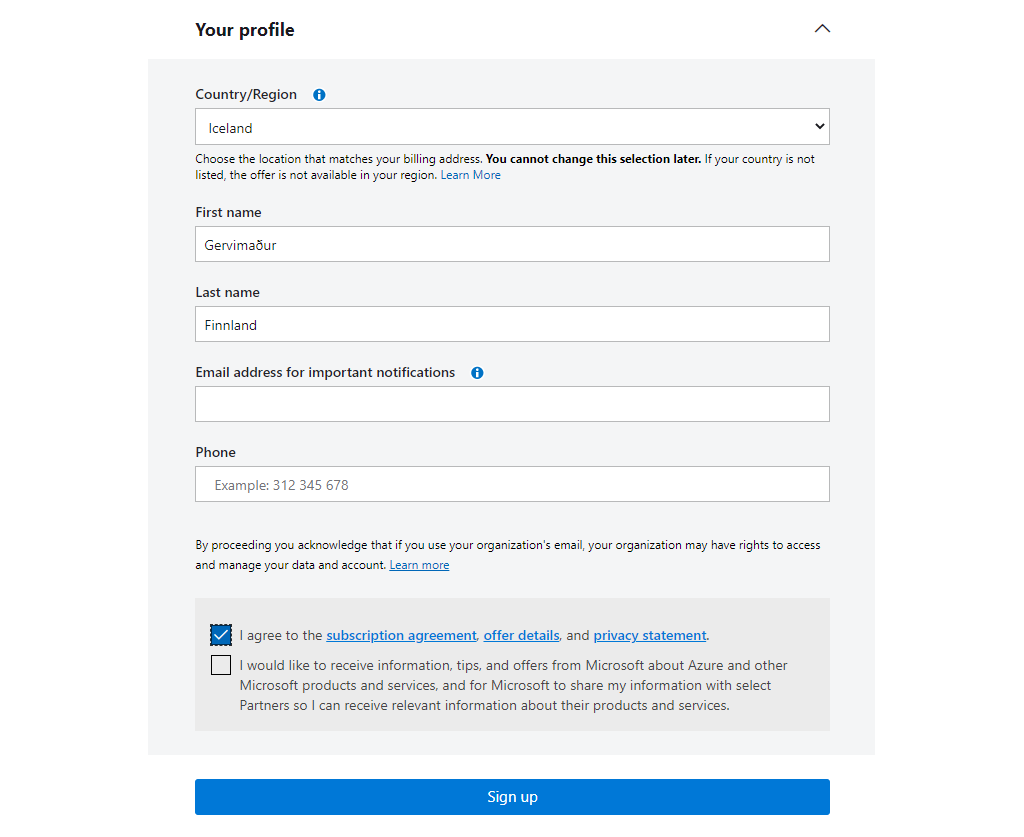This screenshot has width=1024, height=837.
Task: Open the Learn More link about regions
Action: [470, 175]
